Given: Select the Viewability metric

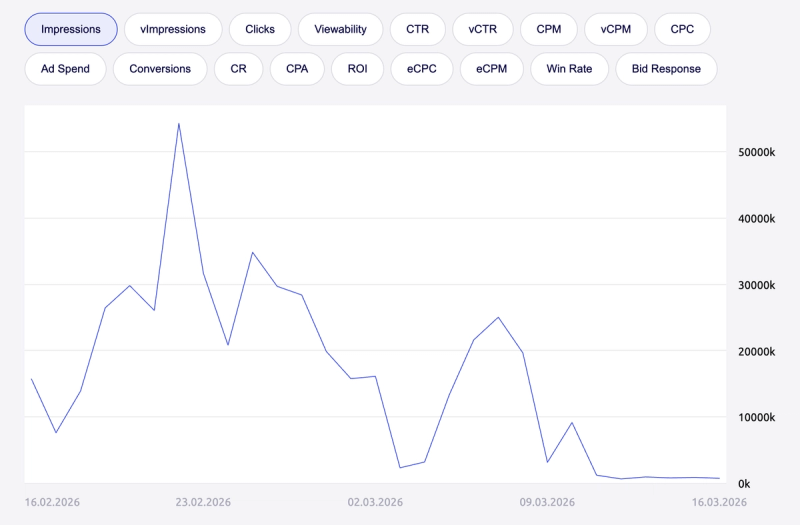Looking at the screenshot, I should [340, 30].
